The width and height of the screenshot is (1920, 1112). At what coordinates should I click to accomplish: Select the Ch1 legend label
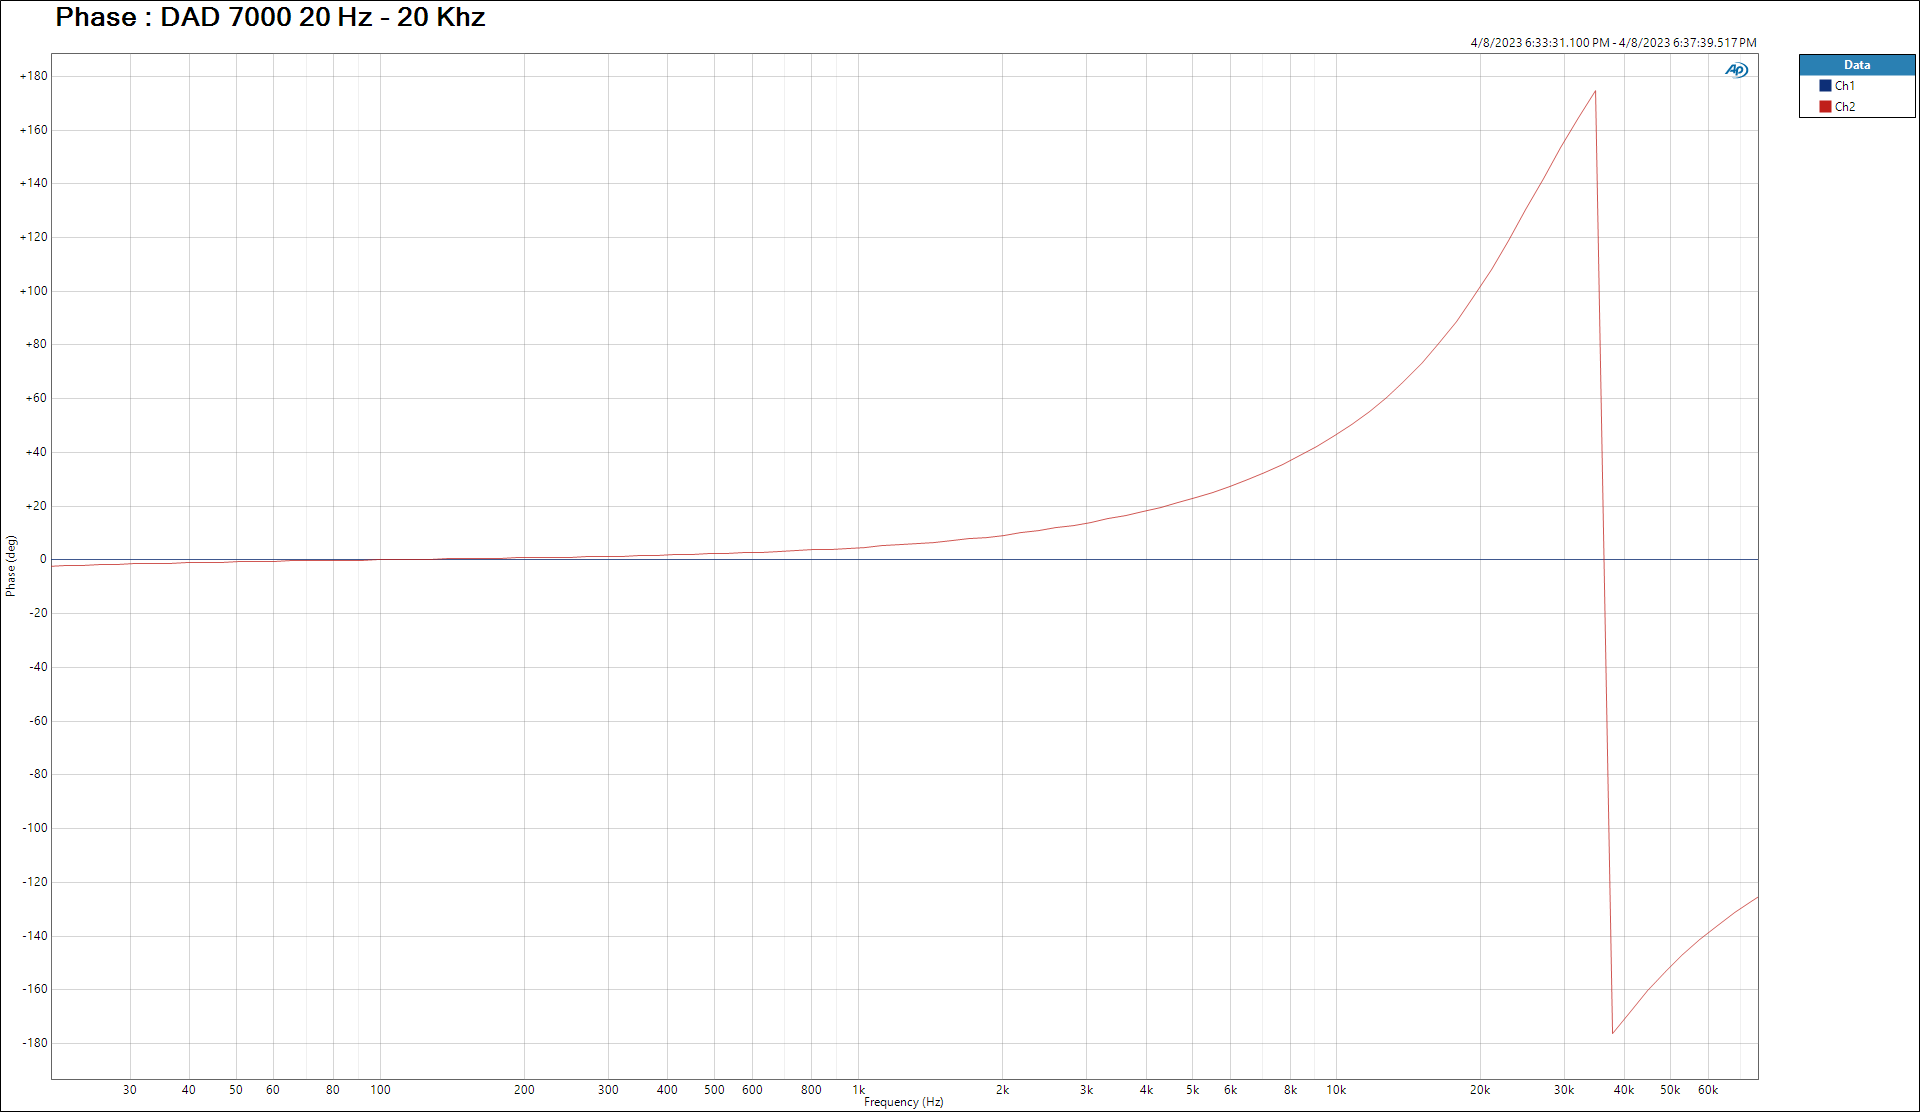coord(1845,86)
